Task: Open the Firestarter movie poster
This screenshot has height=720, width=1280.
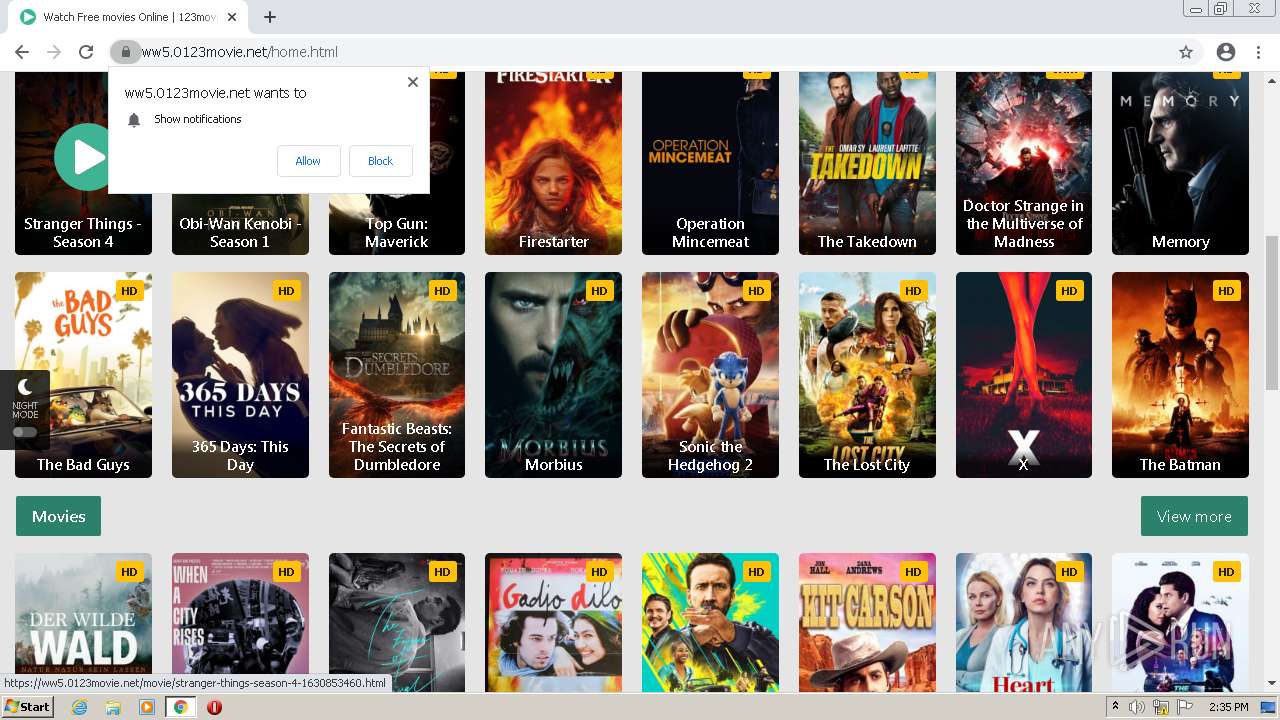Action: 553,163
